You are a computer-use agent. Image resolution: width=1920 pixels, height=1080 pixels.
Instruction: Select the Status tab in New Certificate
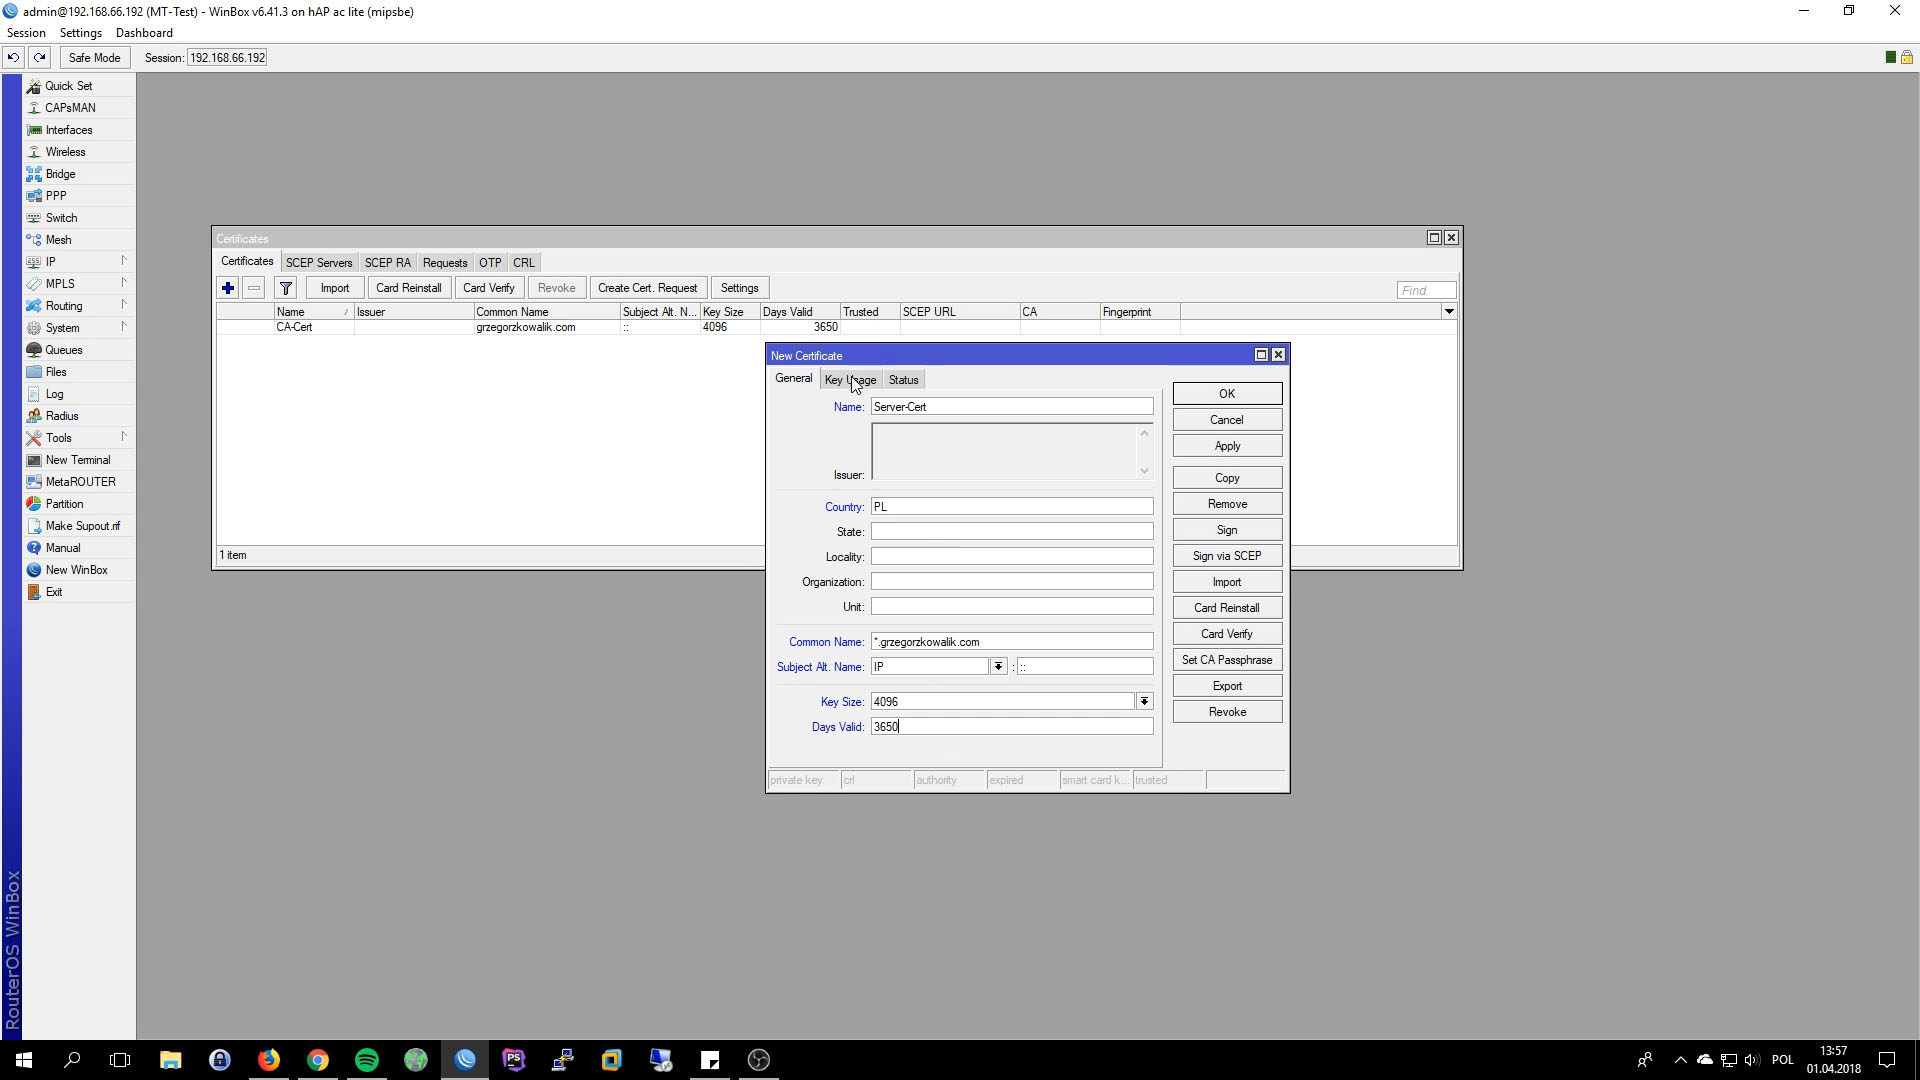pos(903,380)
